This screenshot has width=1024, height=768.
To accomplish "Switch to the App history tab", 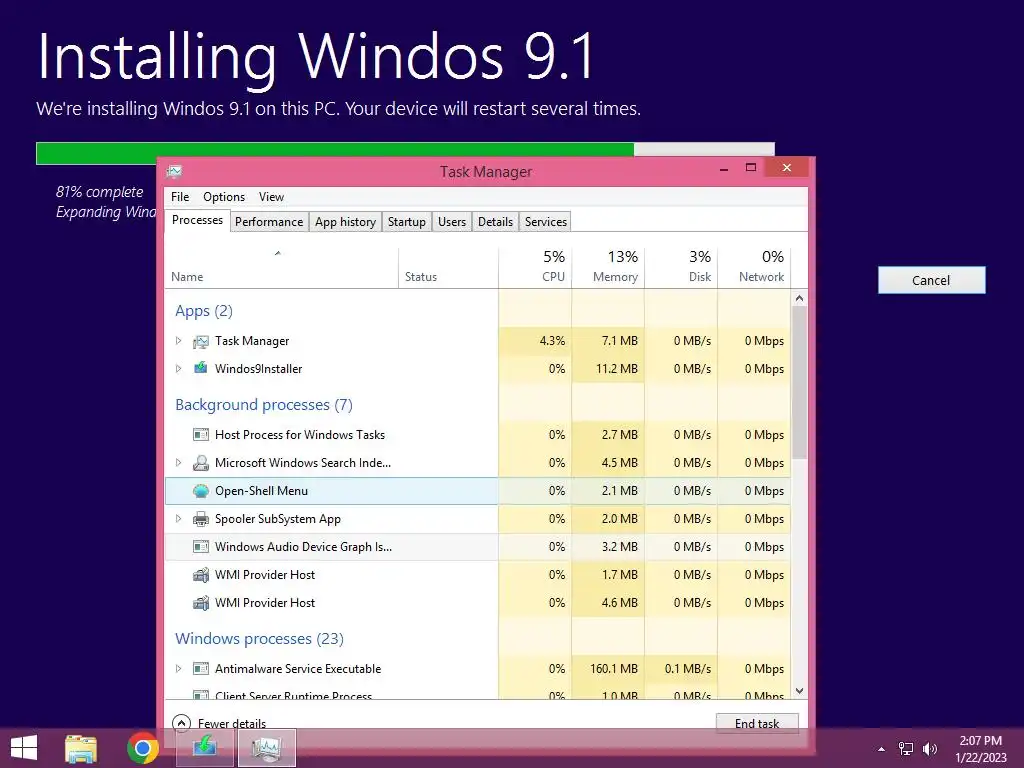I will [345, 222].
